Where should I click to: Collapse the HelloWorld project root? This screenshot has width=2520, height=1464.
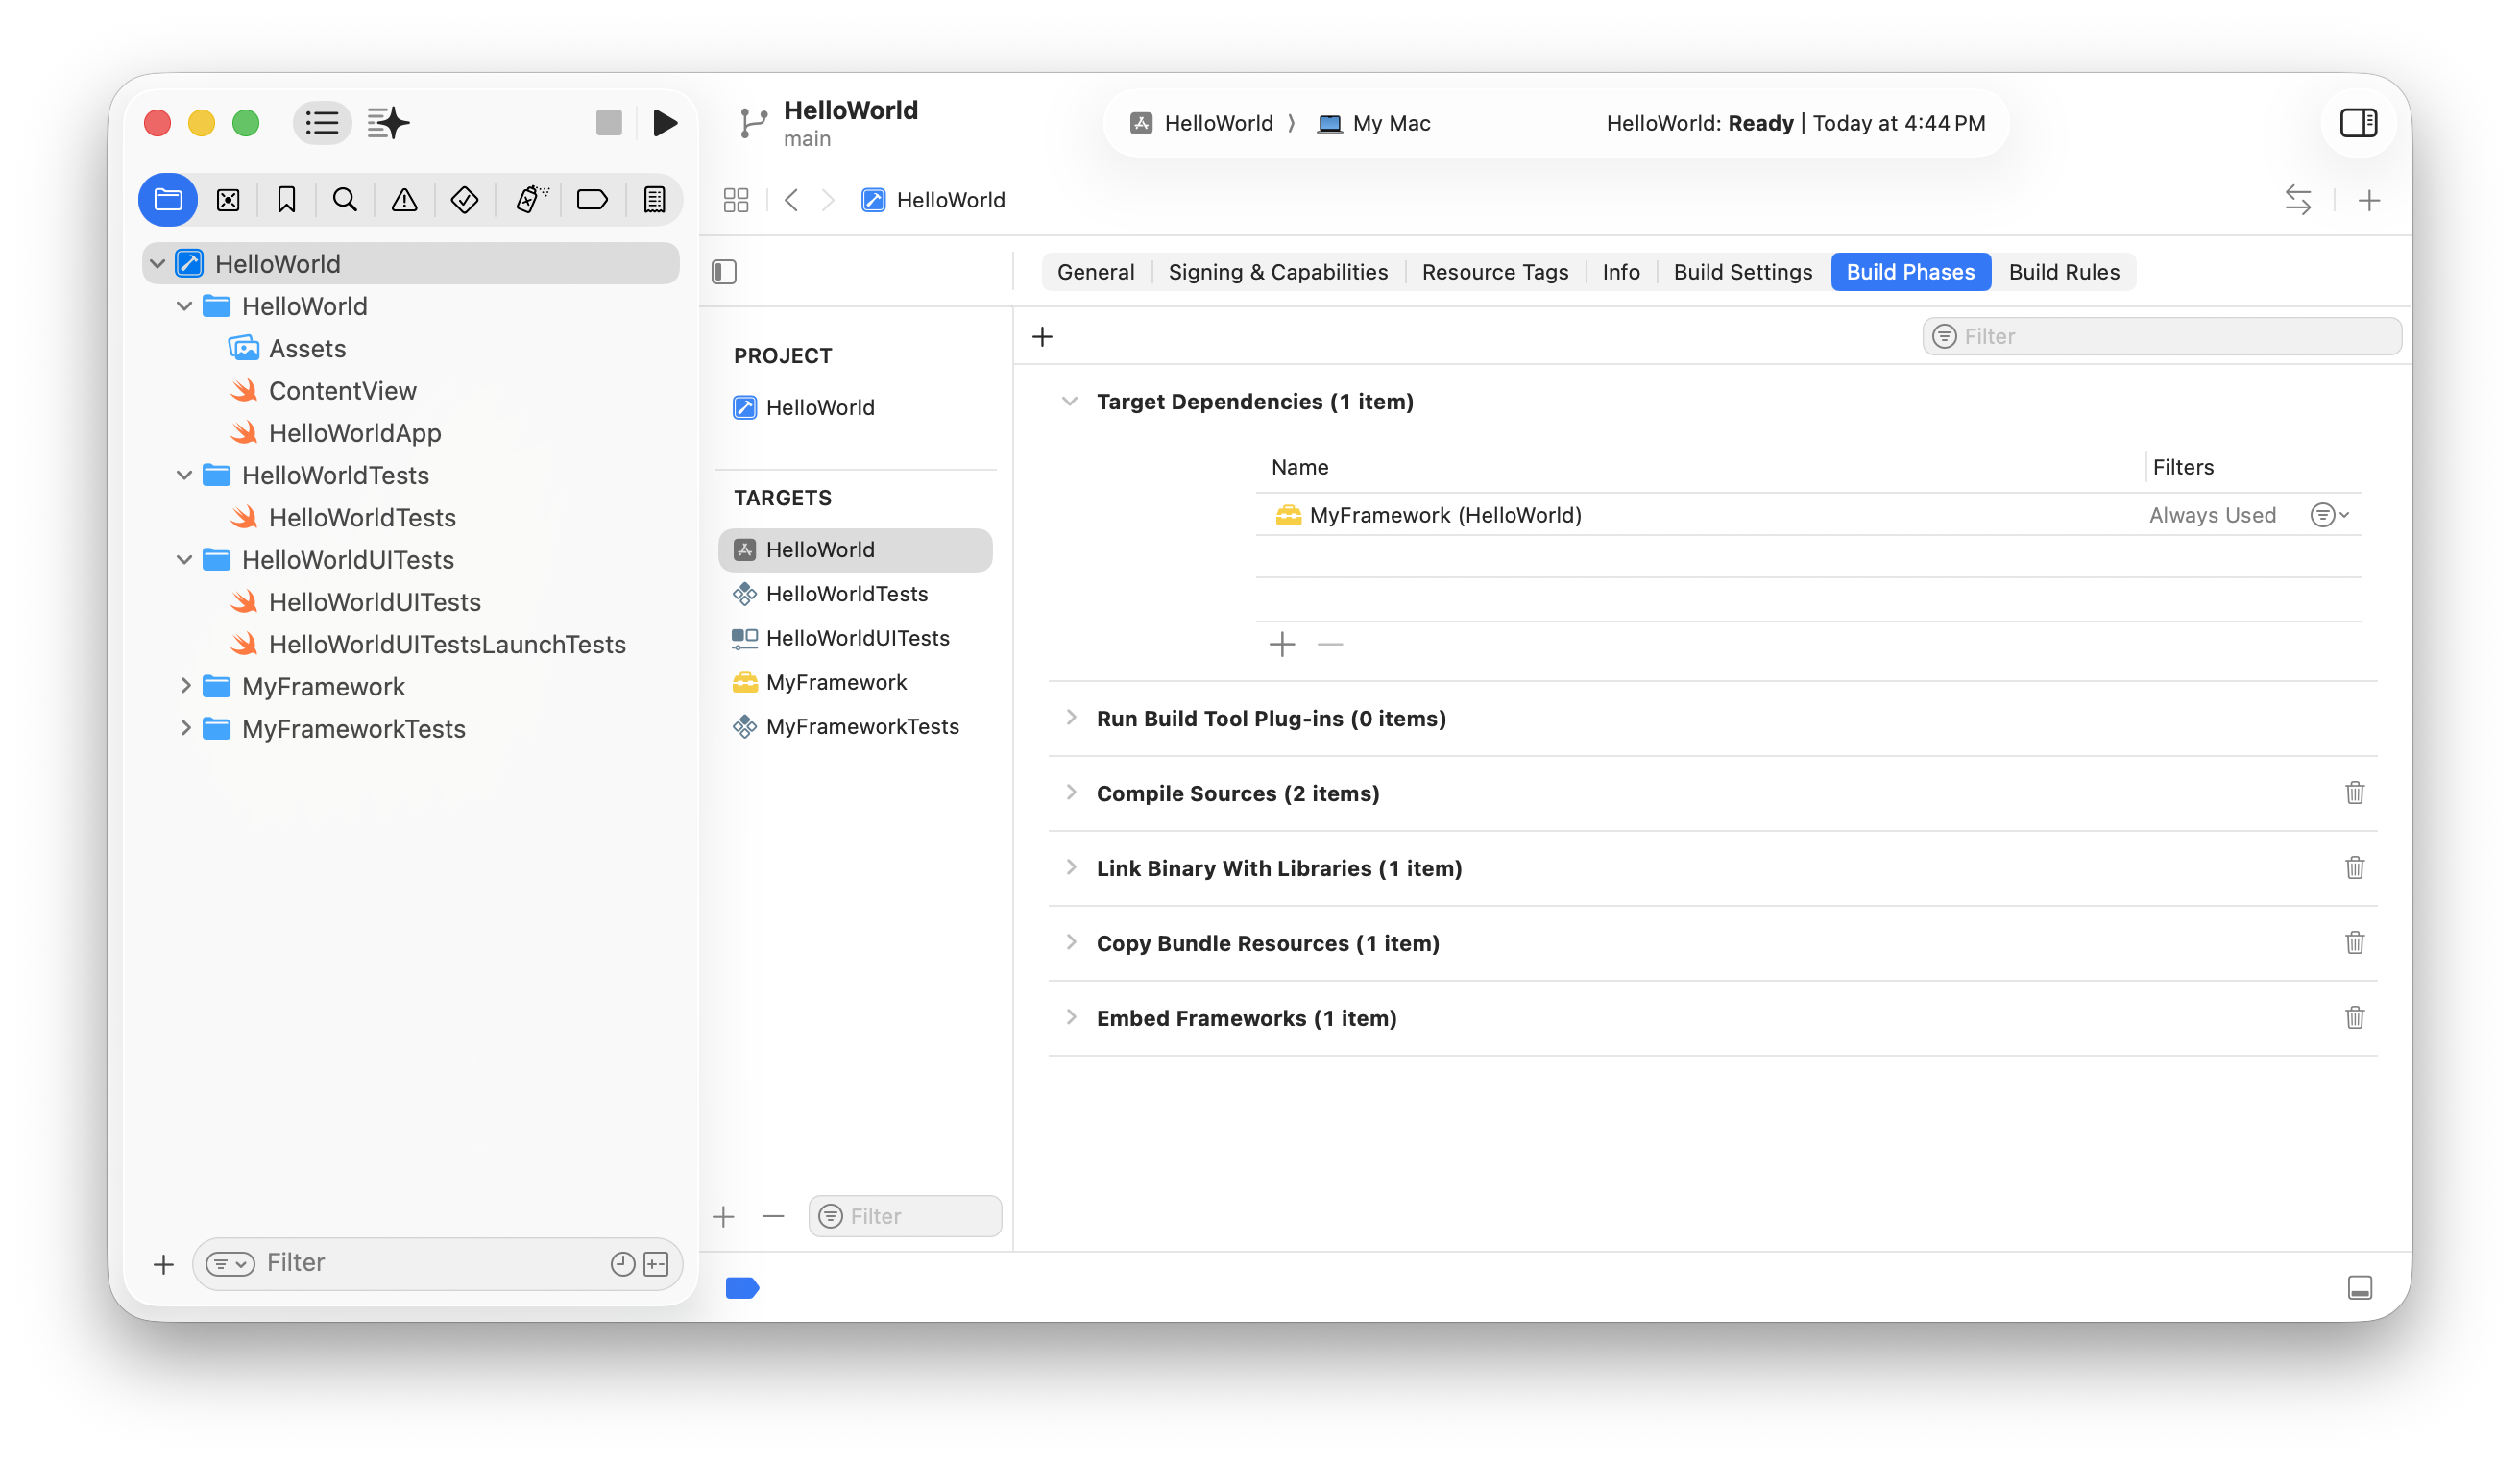157,264
